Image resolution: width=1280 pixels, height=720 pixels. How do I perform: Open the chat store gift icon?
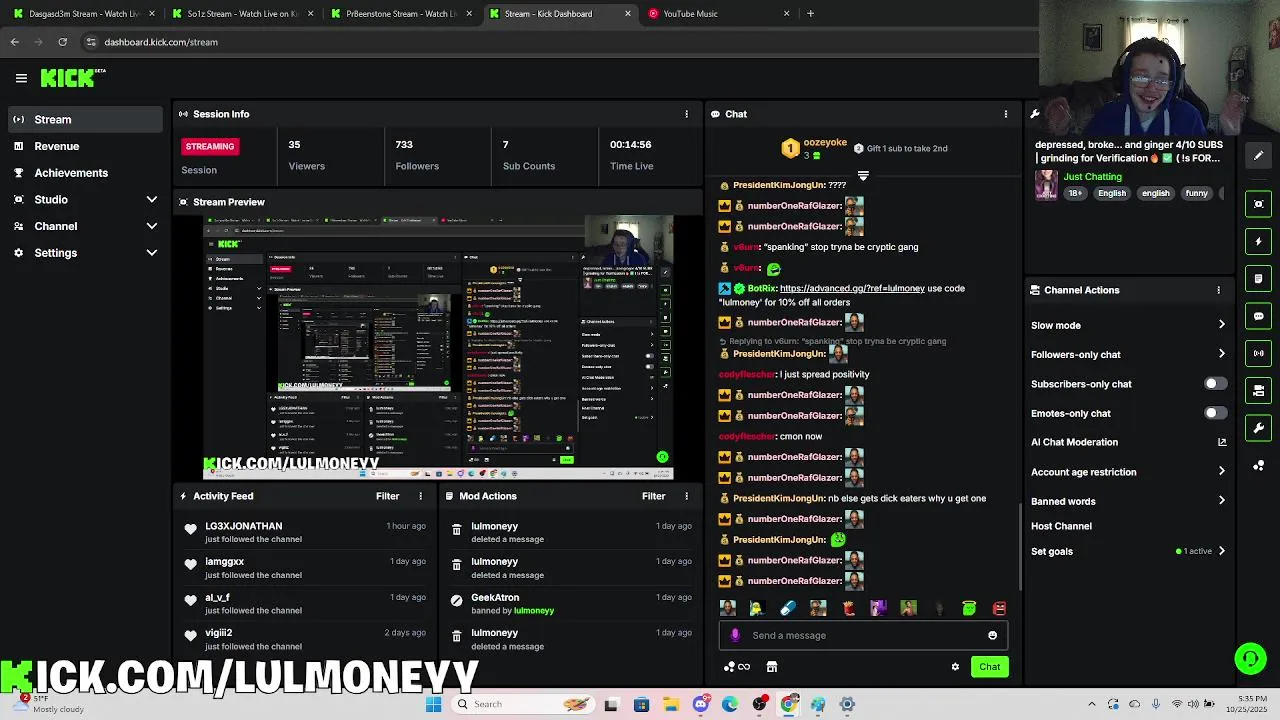tap(771, 667)
